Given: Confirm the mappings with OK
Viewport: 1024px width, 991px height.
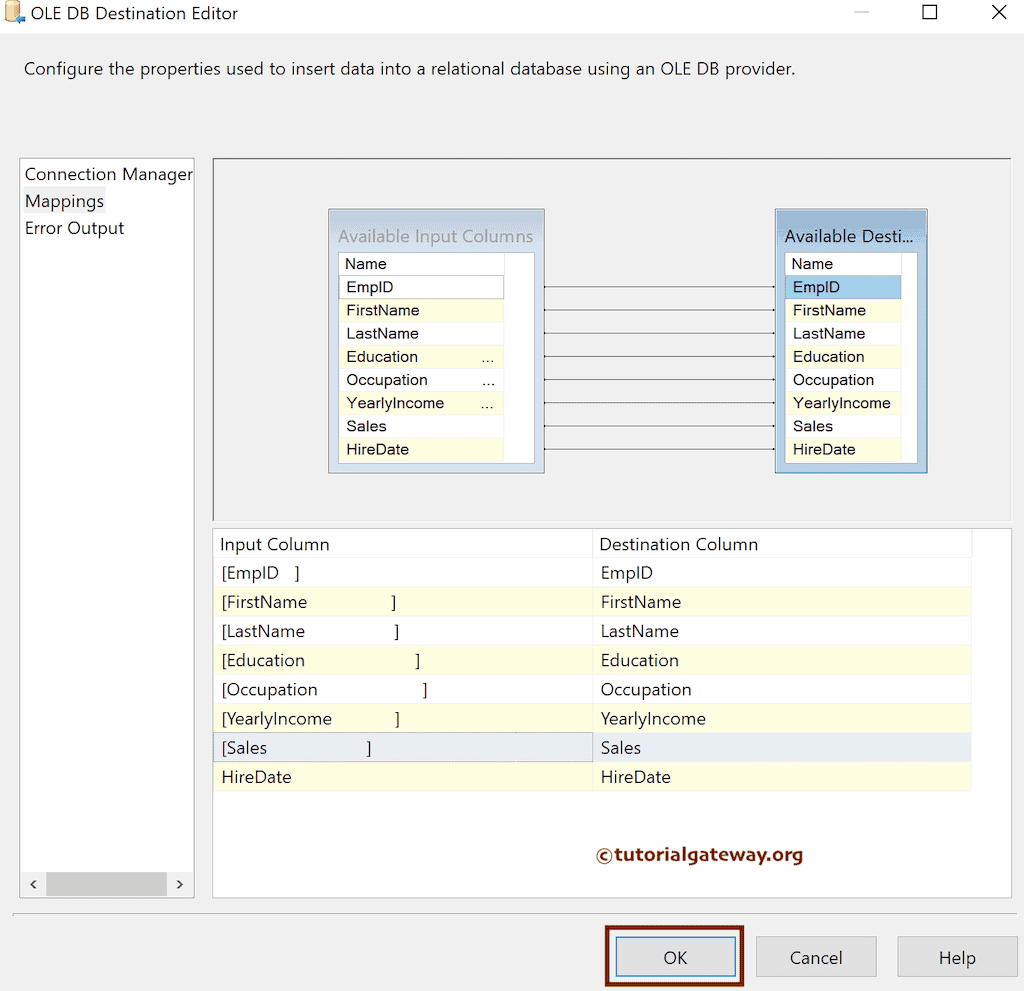Looking at the screenshot, I should tap(674, 957).
